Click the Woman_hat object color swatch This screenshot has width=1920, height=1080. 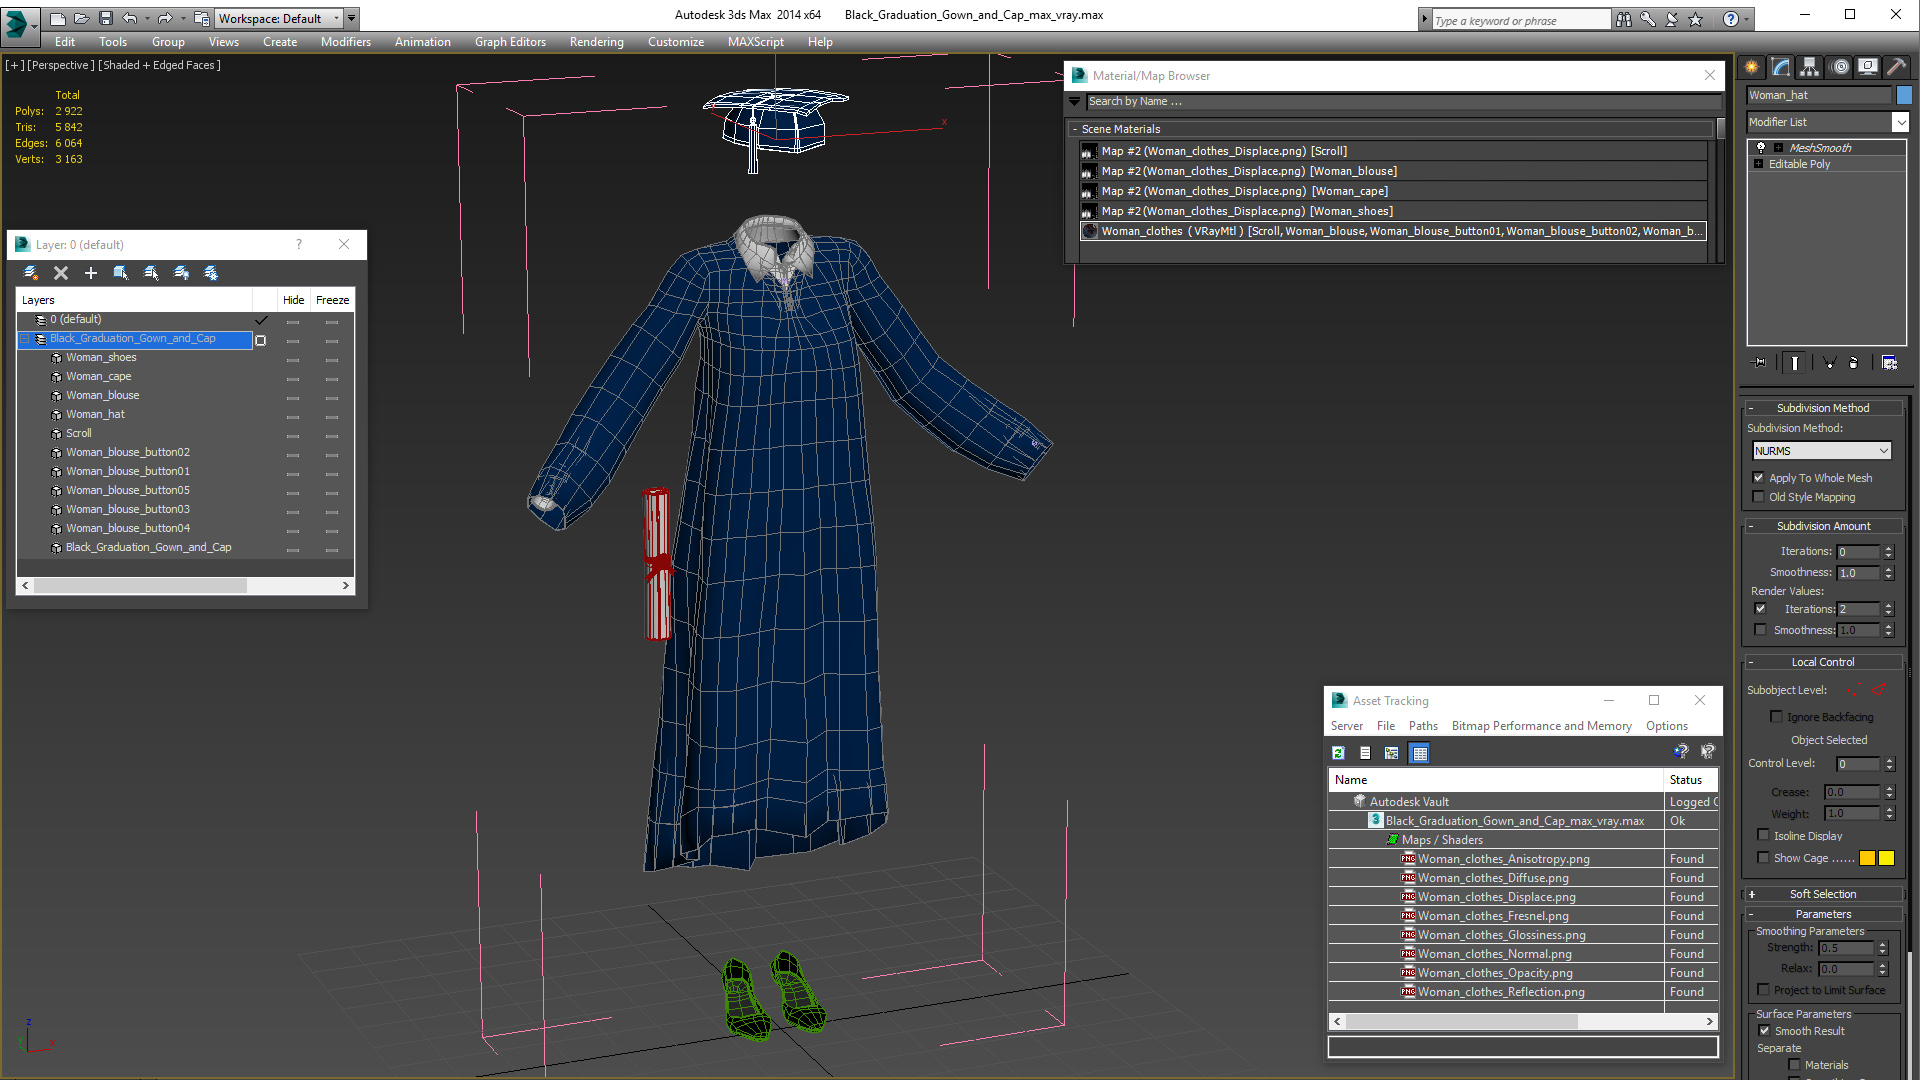1904,95
